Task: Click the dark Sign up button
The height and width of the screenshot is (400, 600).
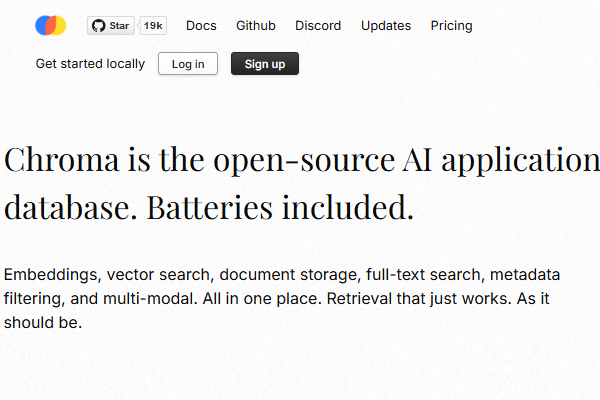Action: (x=265, y=64)
